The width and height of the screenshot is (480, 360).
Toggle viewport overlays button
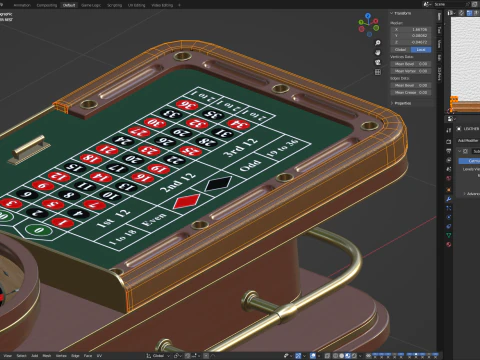pos(313,356)
